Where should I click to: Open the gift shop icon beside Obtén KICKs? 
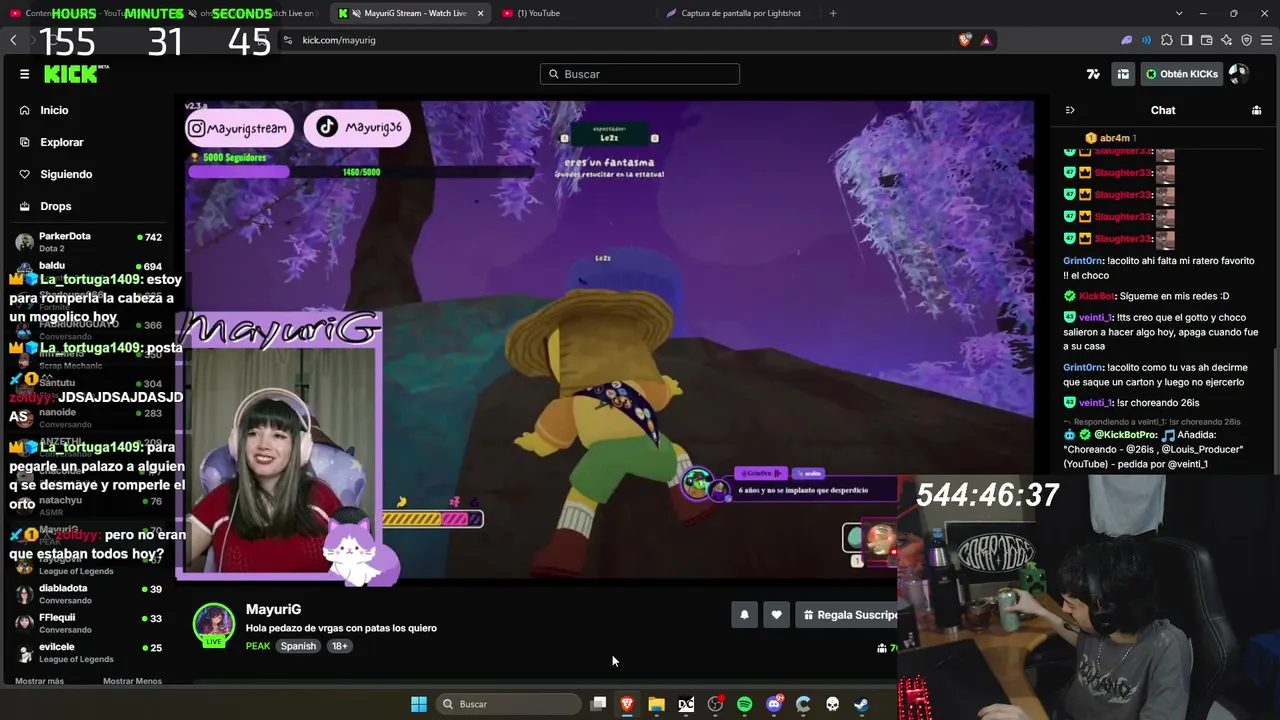pyautogui.click(x=1123, y=74)
